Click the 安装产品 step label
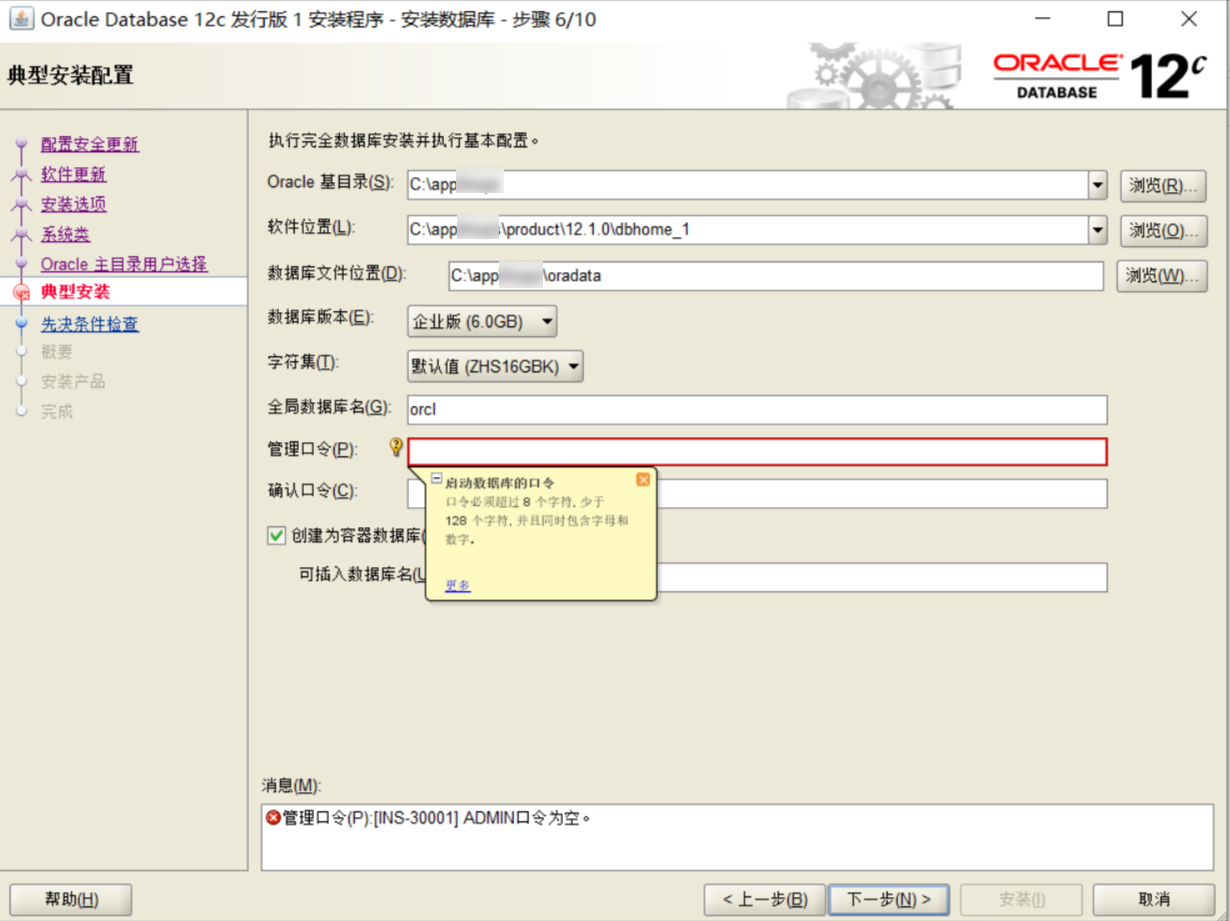Viewport: 1230px width, 921px height. [x=73, y=382]
